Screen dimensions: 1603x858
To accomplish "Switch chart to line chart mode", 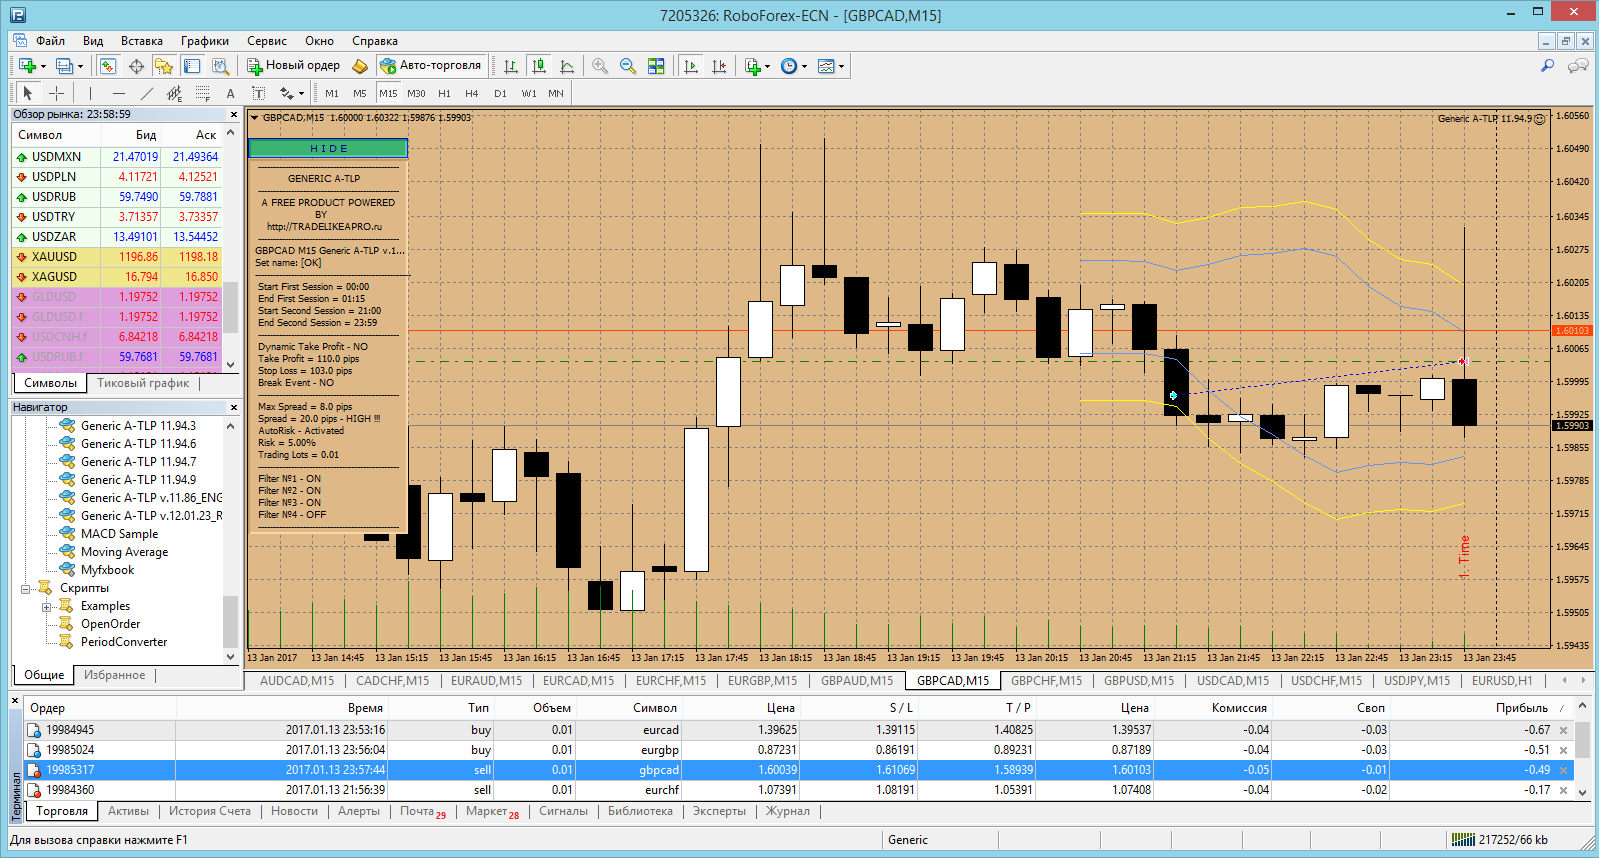I will click(x=567, y=66).
